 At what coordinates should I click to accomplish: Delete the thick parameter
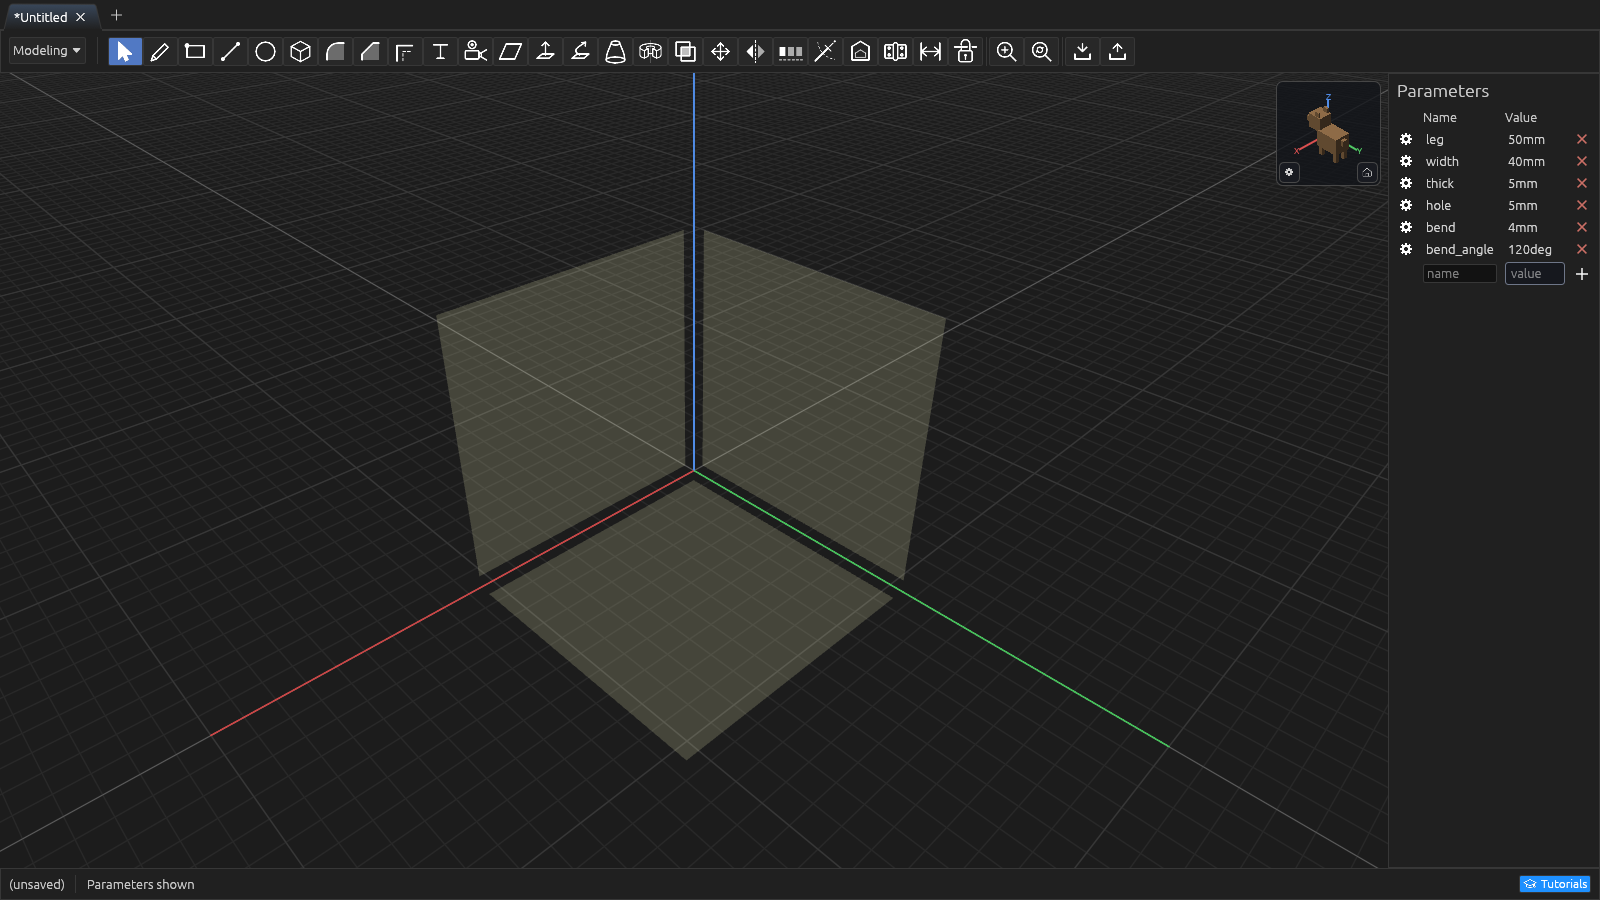pos(1582,183)
